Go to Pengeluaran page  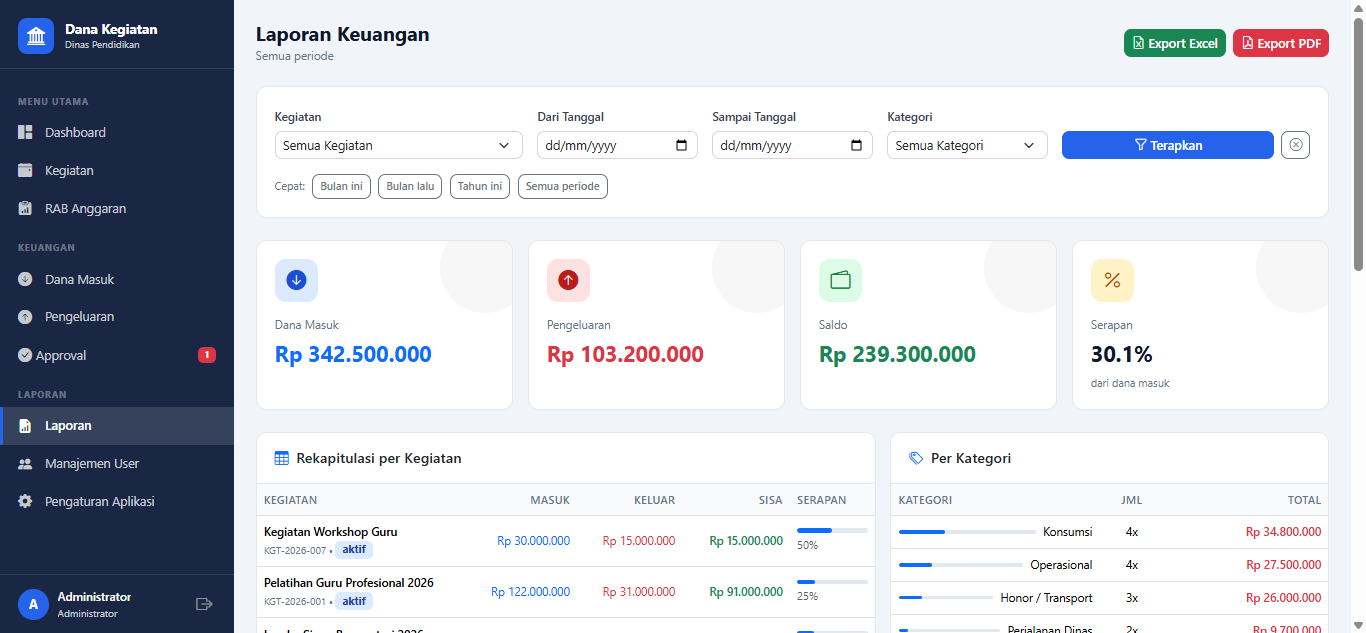(x=117, y=317)
